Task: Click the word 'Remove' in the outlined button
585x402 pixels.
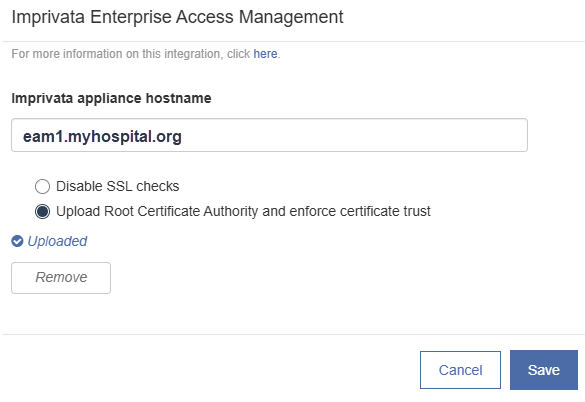Action: (61, 277)
